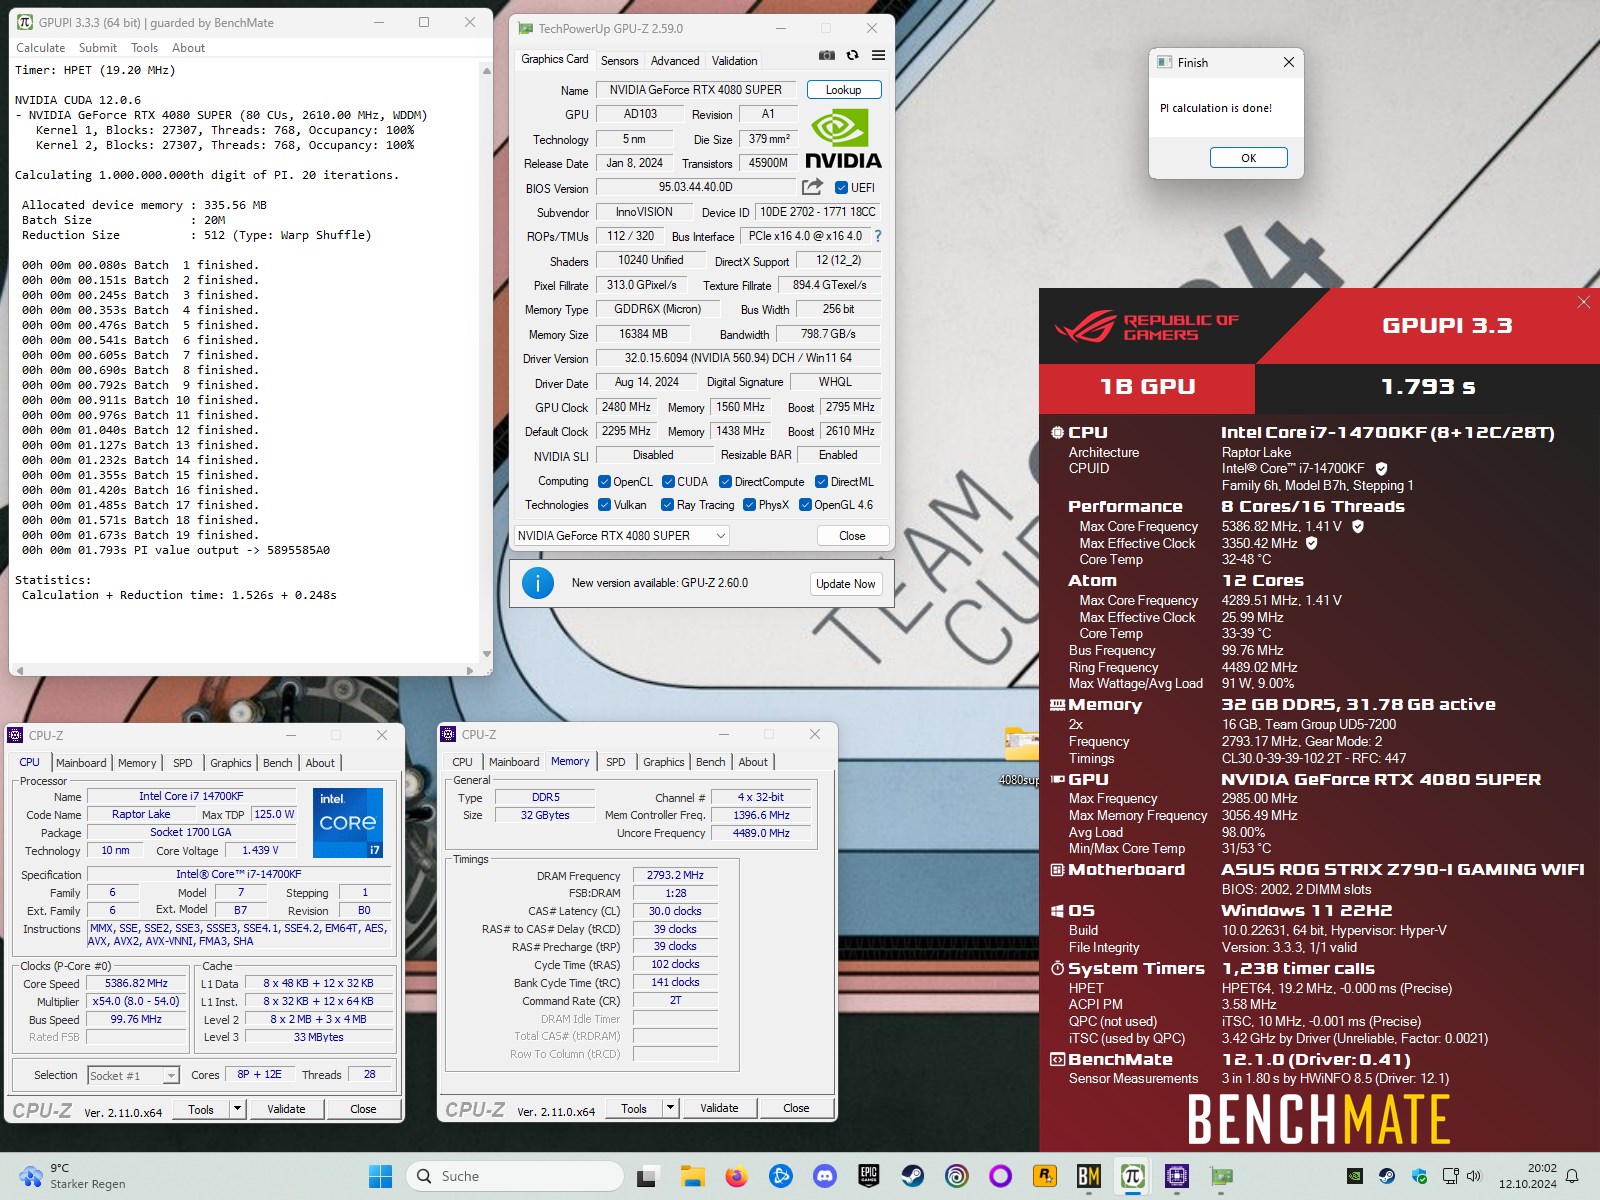
Task: Switch to GPU-Z on the taskbar
Action: click(1221, 1176)
